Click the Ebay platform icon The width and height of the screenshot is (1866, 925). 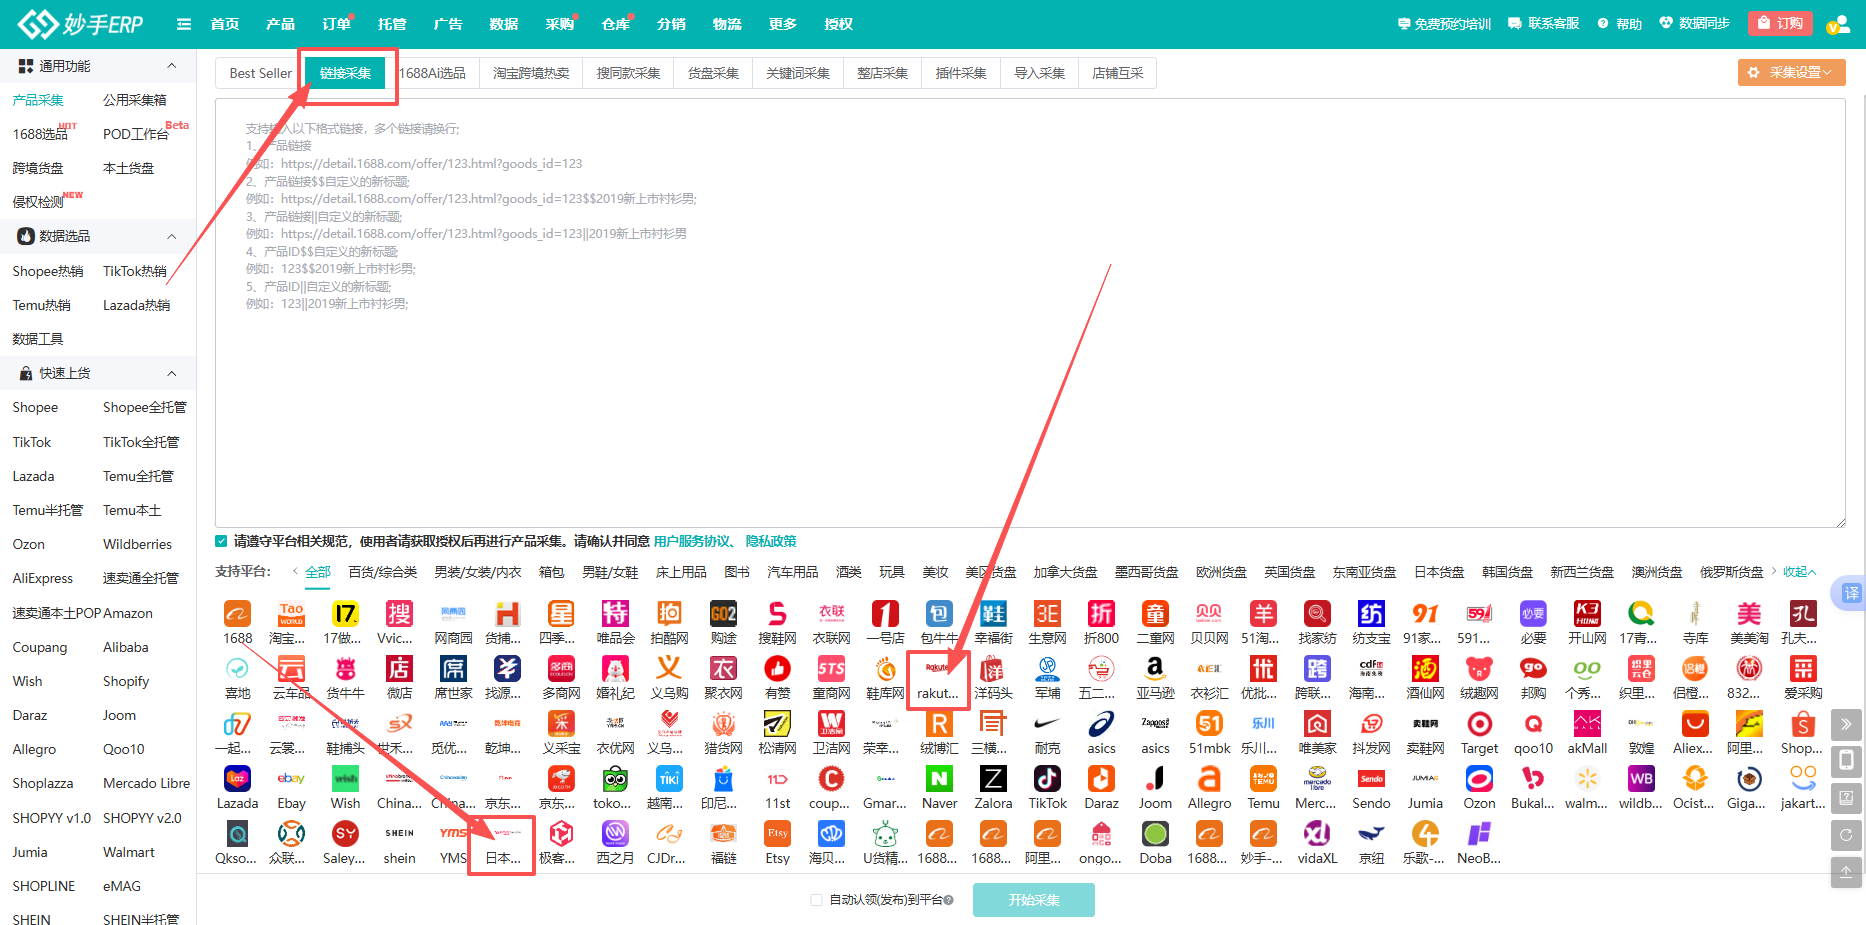[291, 779]
